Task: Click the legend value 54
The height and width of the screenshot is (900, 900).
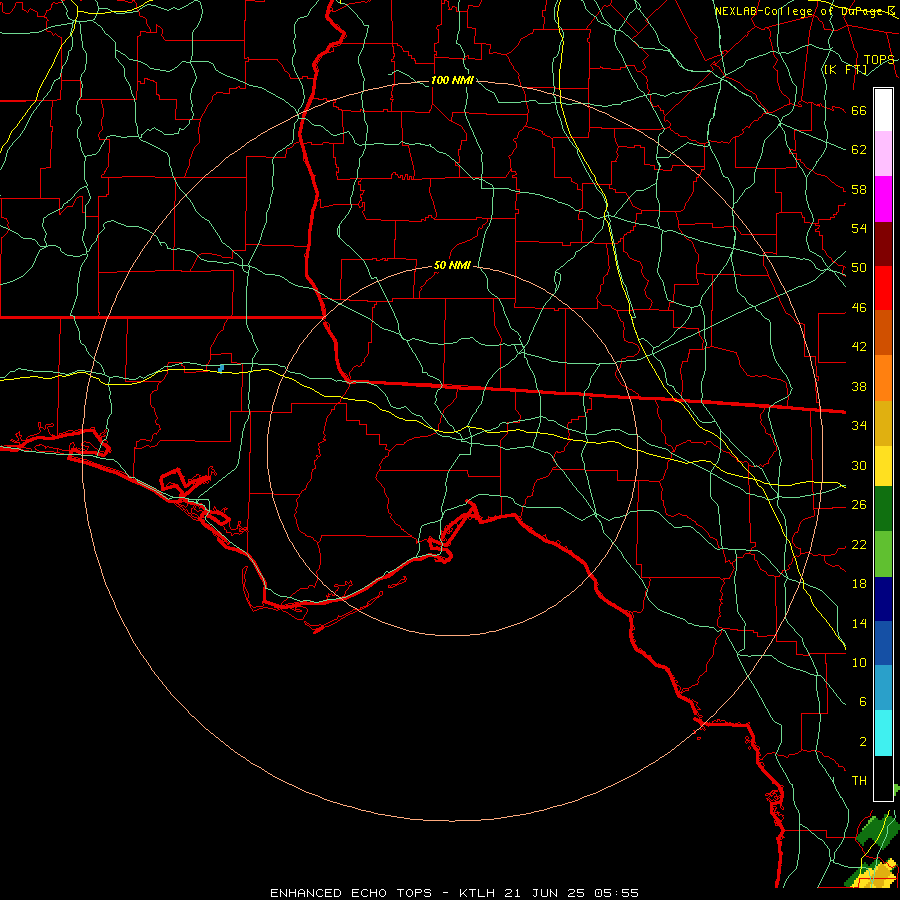Action: tap(859, 228)
